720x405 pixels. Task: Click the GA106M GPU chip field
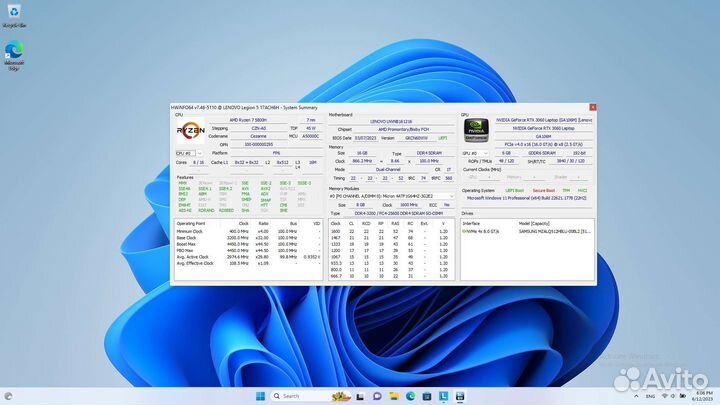(544, 137)
